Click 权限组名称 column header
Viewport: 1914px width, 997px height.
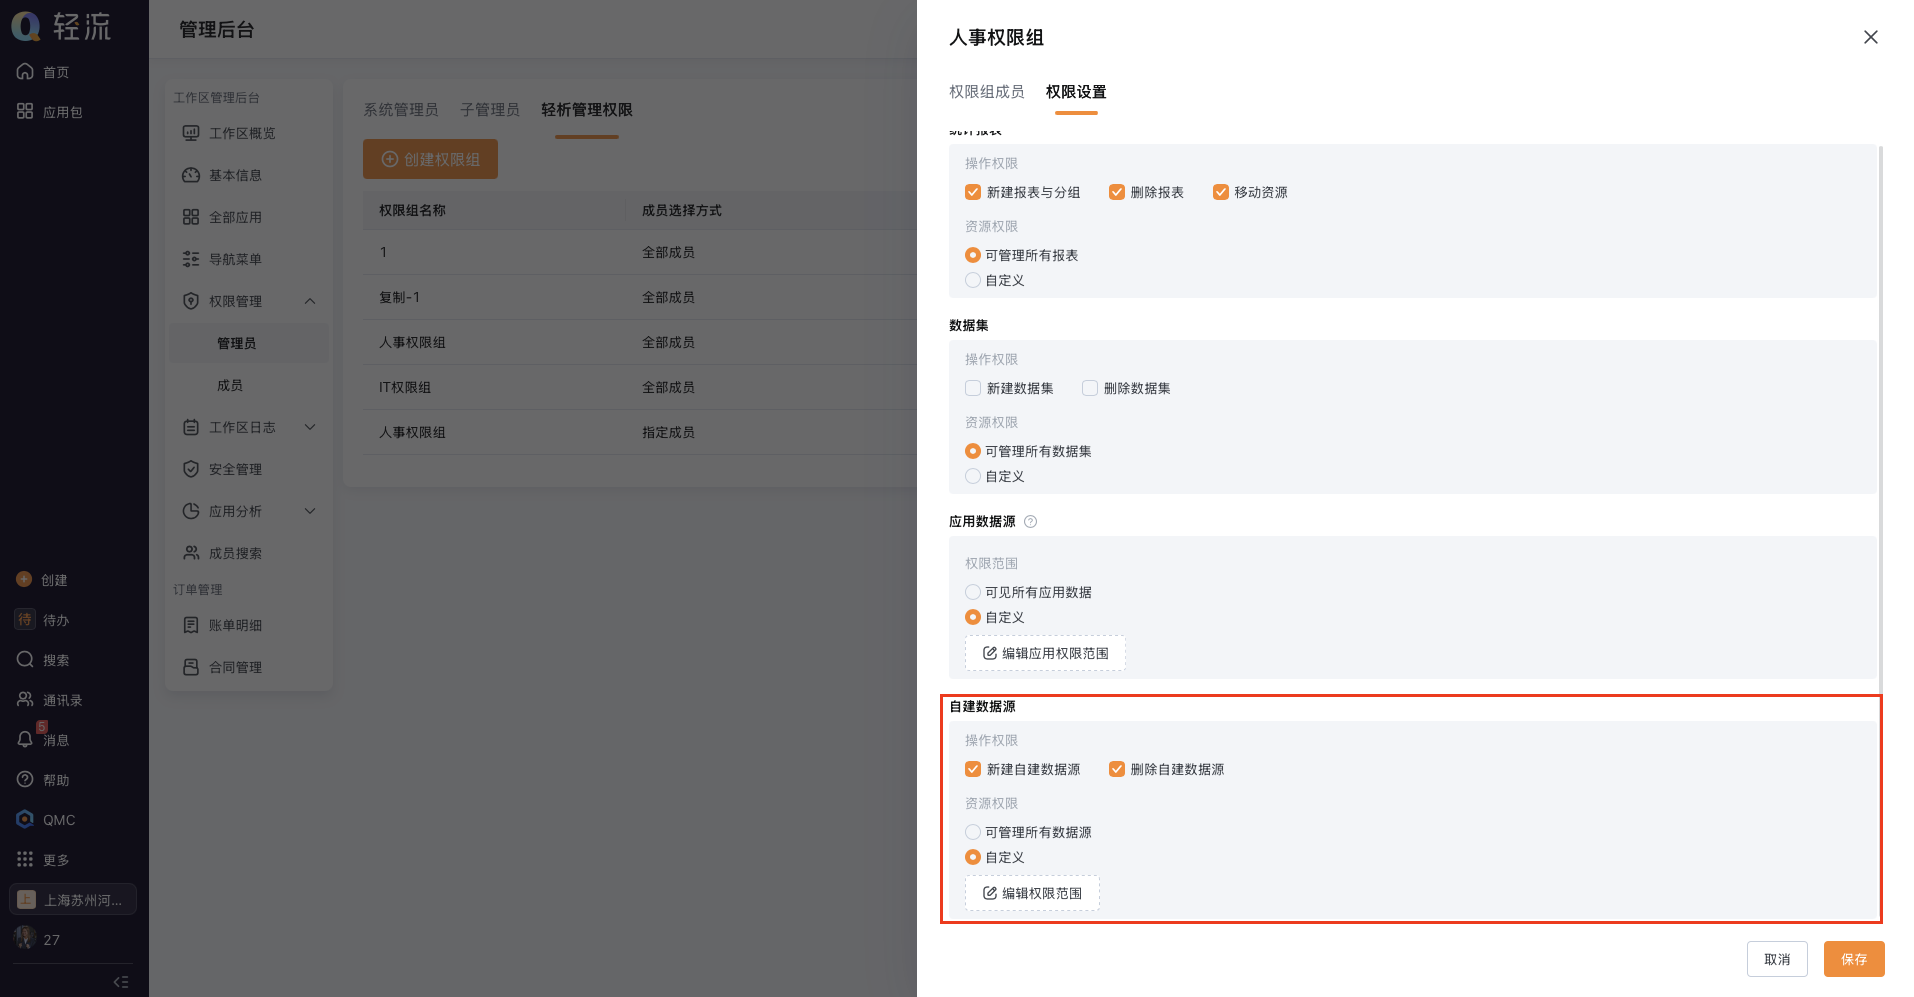click(412, 210)
